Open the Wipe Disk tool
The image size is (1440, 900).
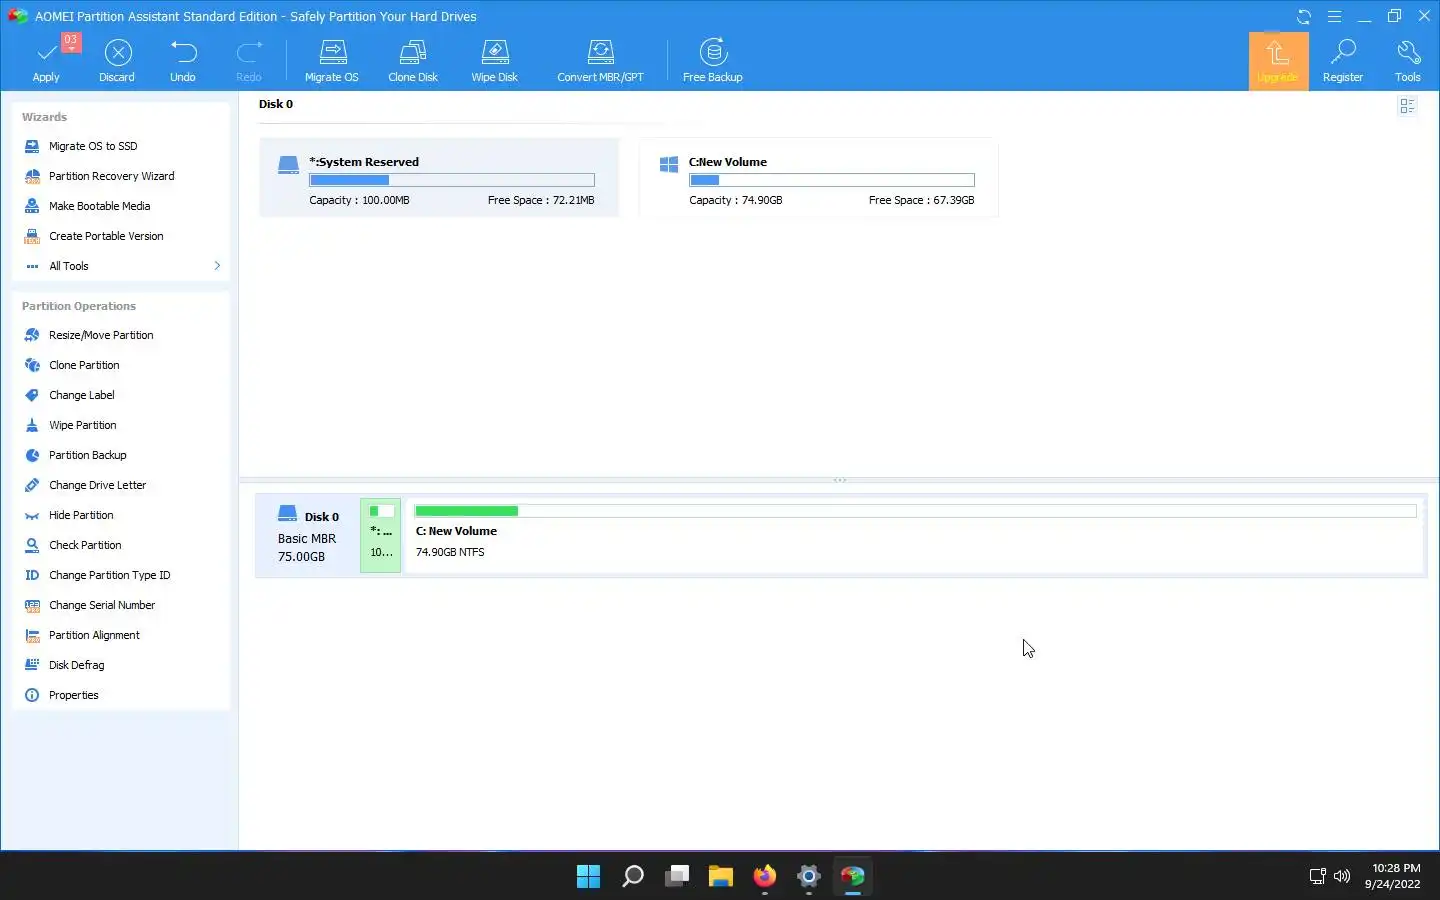click(x=495, y=61)
